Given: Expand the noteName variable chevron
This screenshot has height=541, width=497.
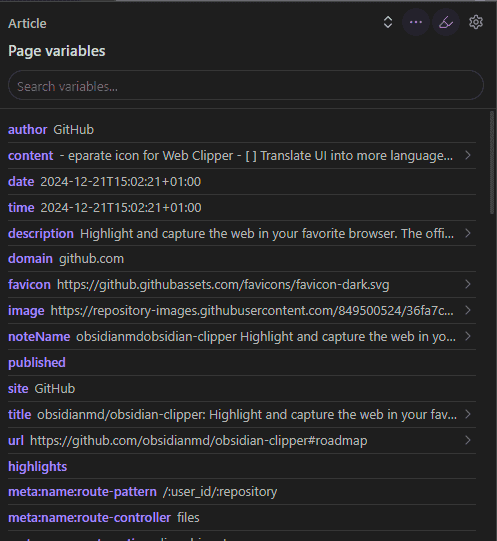Looking at the screenshot, I should (468, 336).
